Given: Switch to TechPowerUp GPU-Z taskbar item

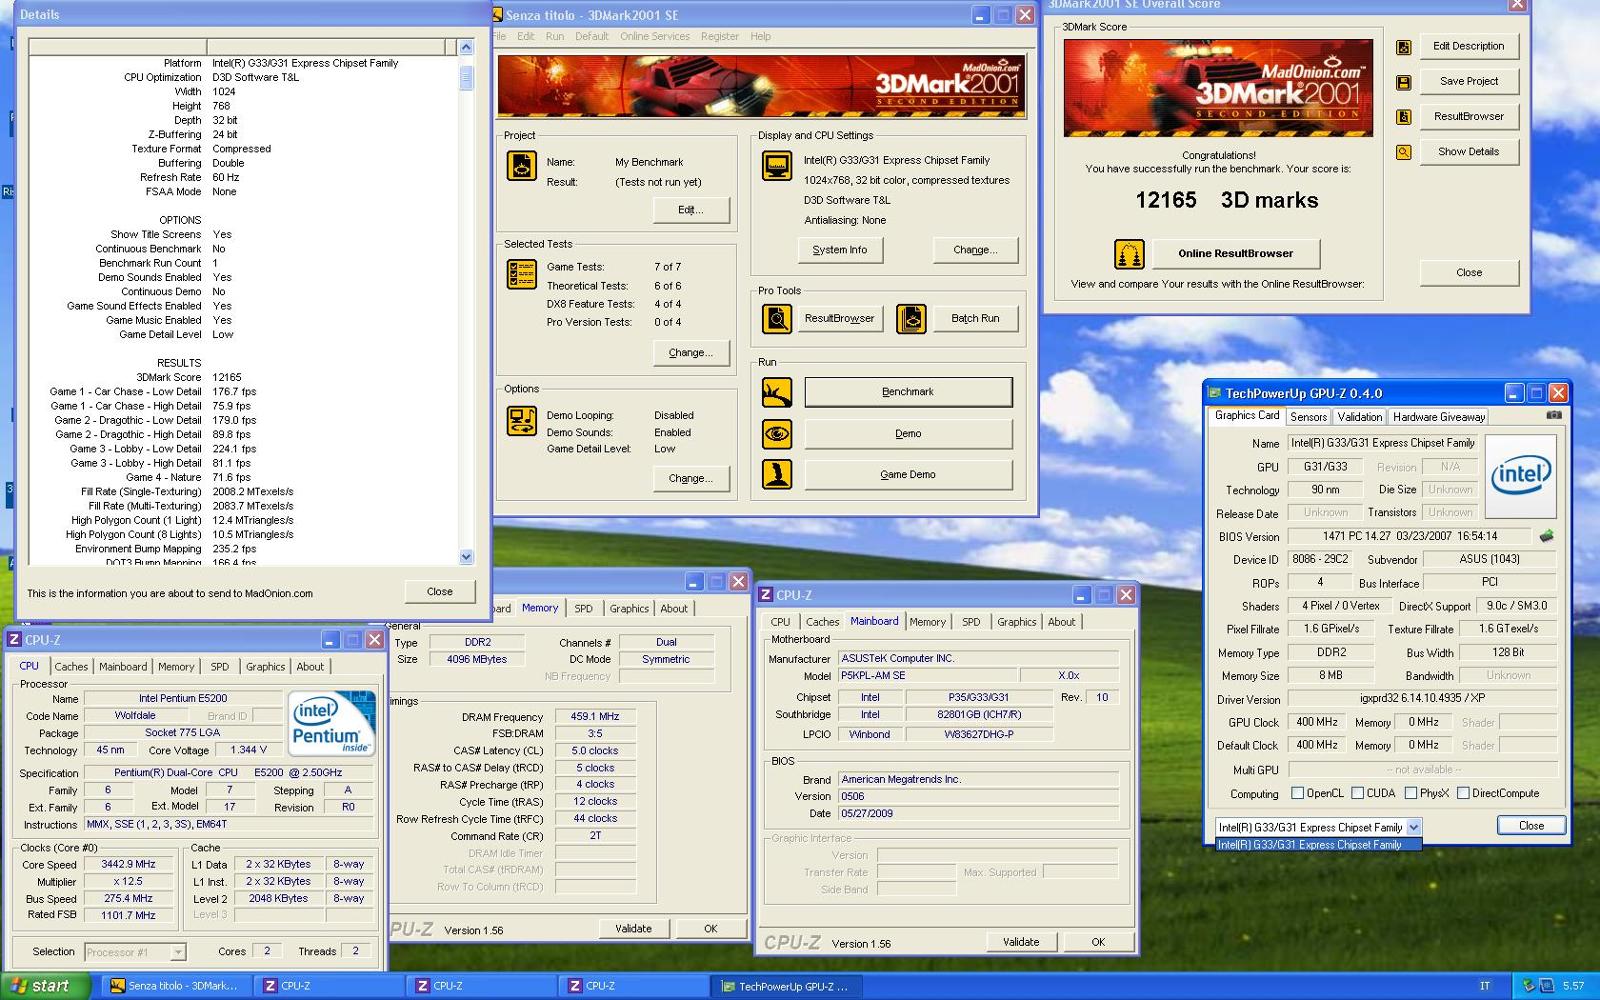Looking at the screenshot, I should pos(788,986).
